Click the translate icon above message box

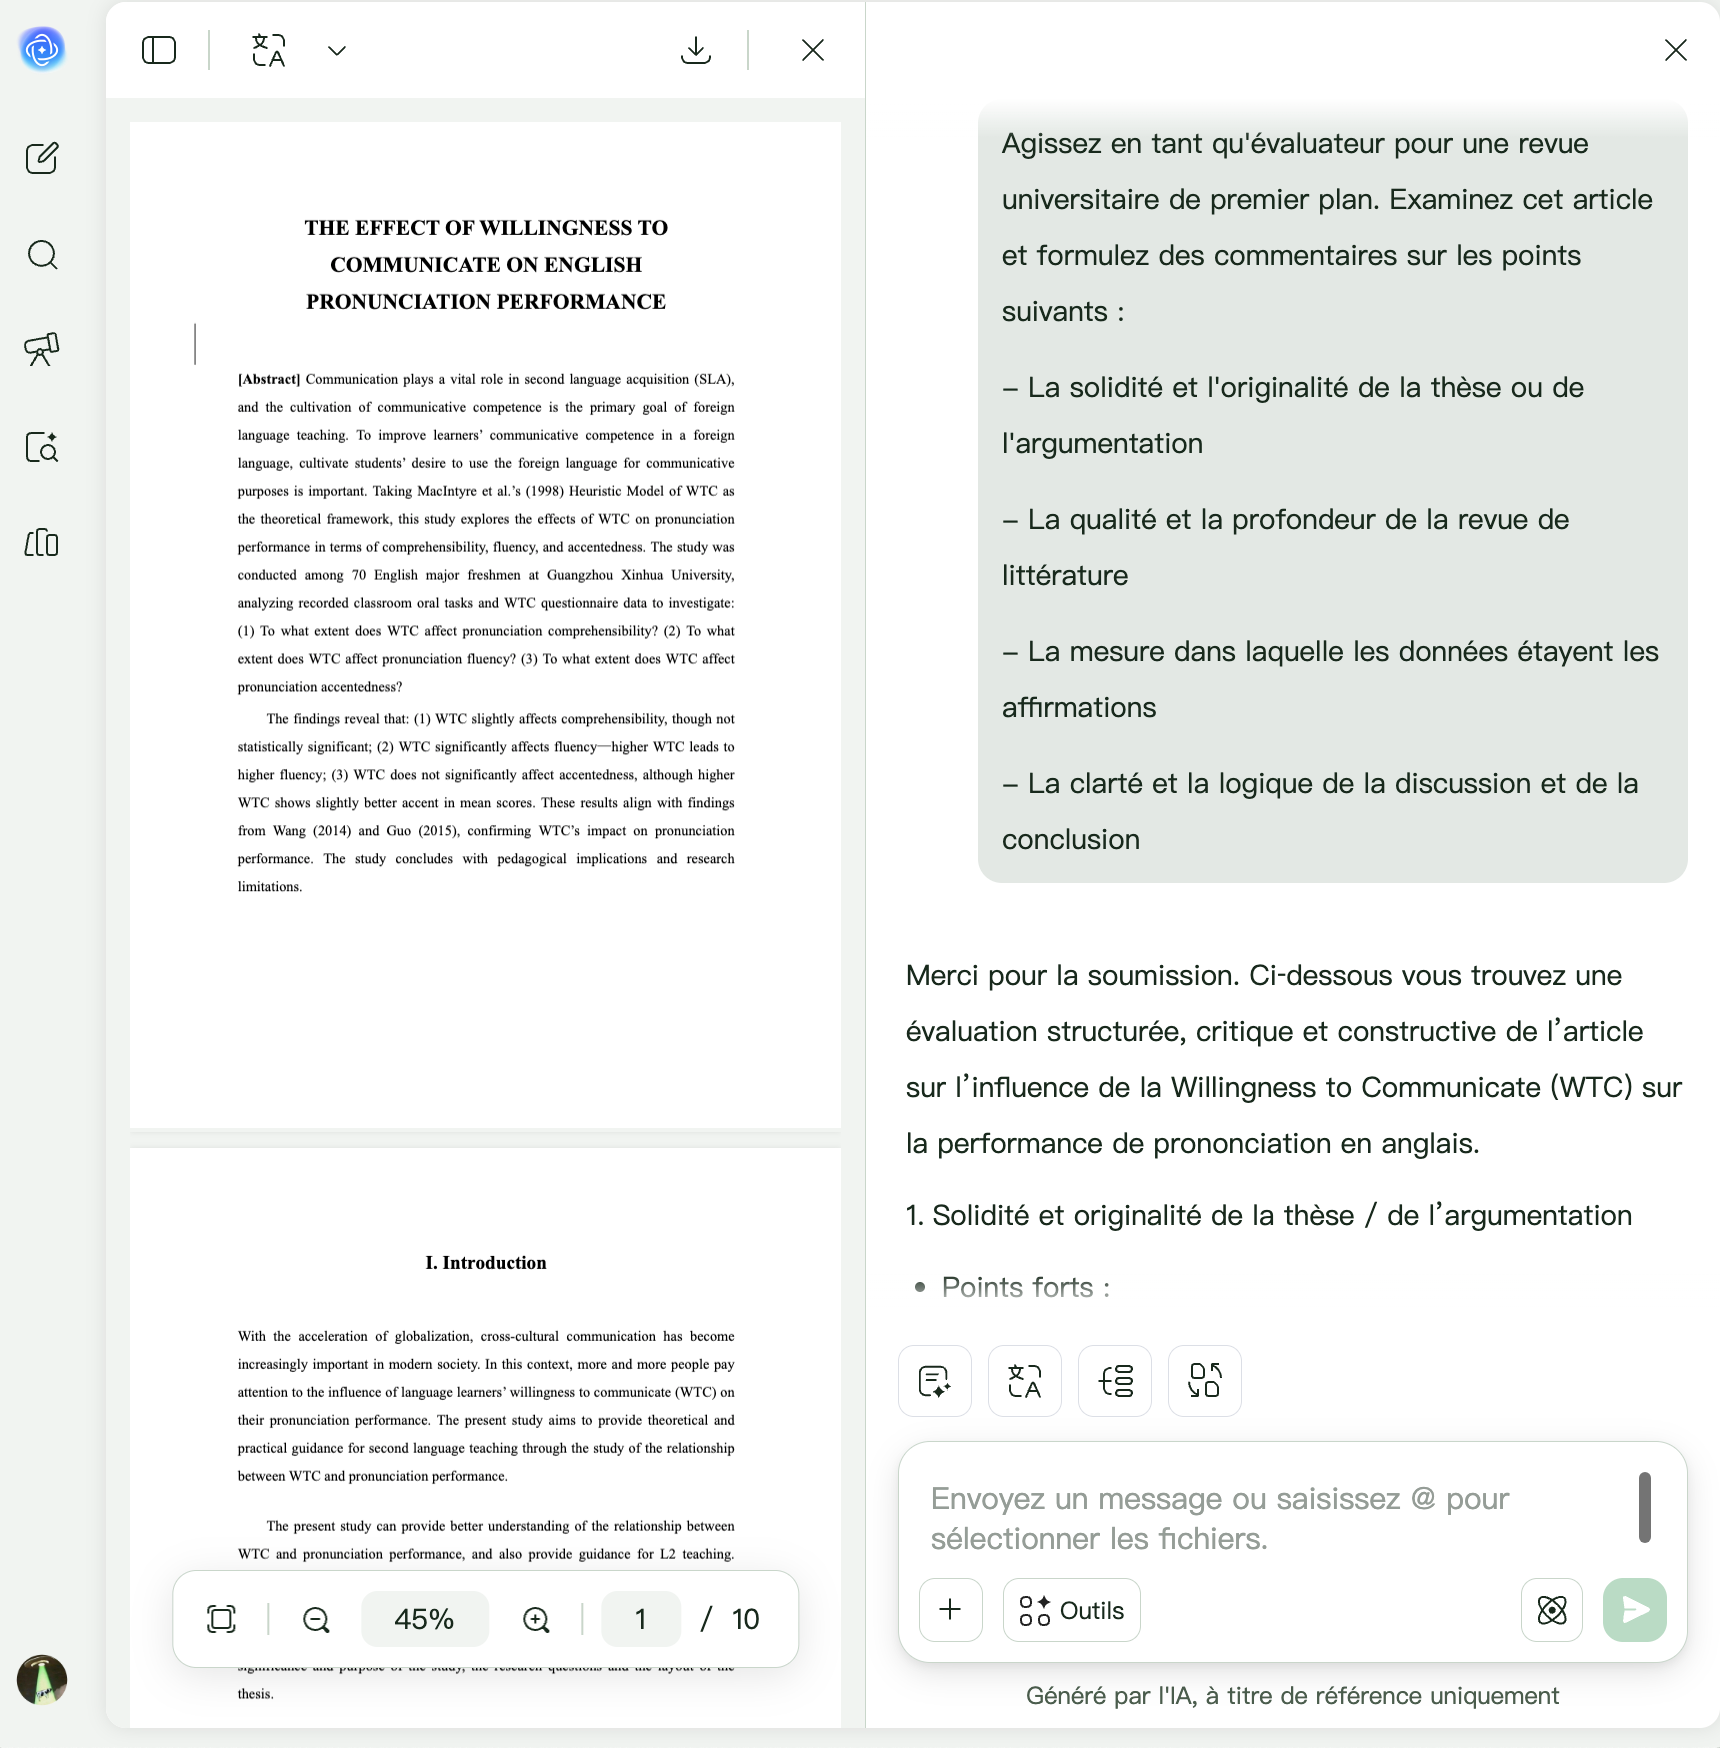pyautogui.click(x=1025, y=1381)
